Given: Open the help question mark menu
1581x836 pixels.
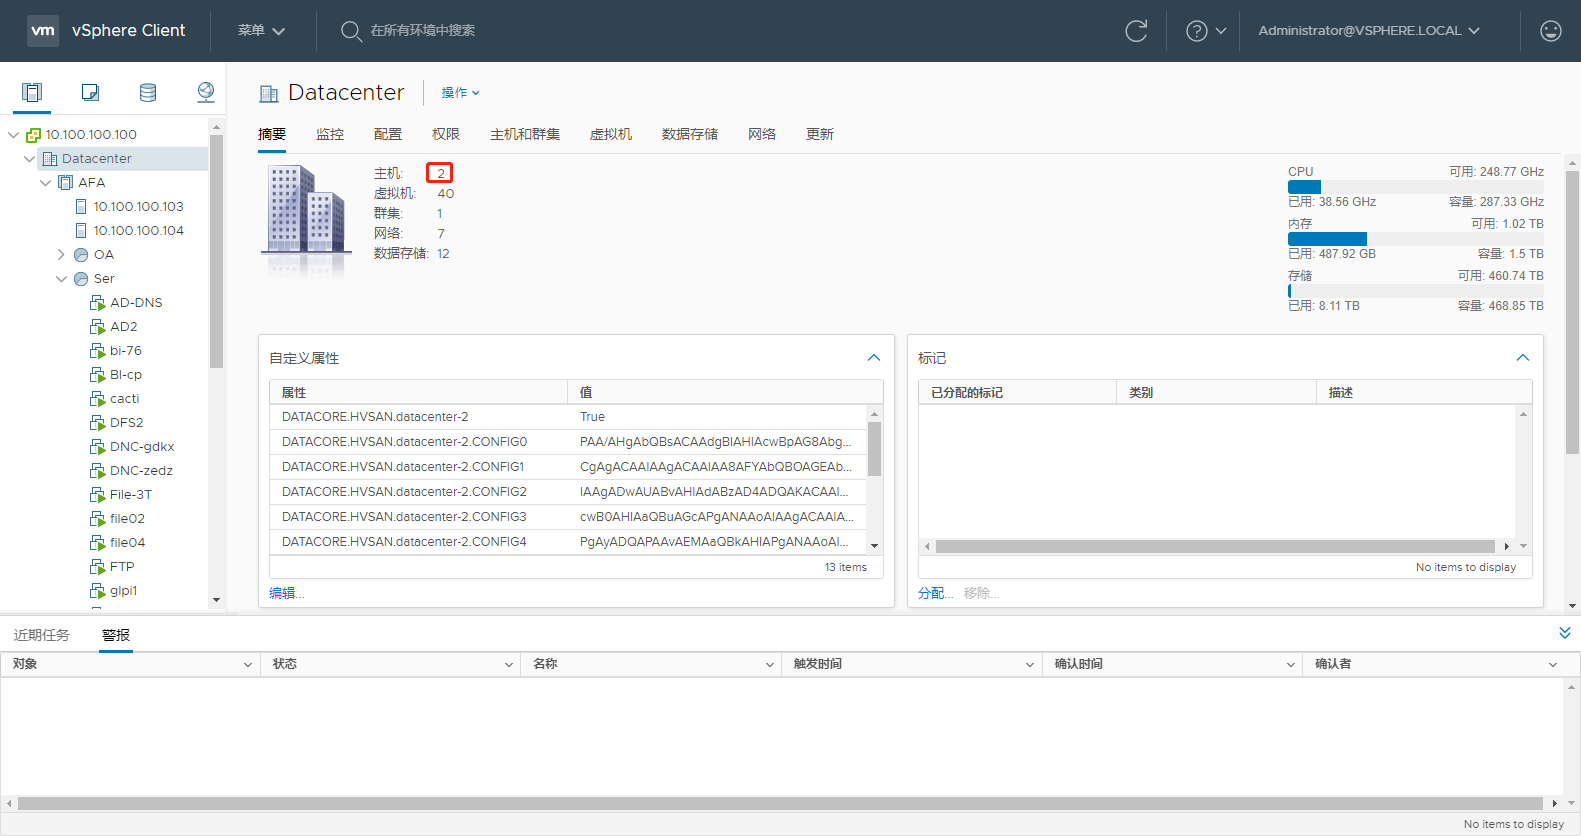Looking at the screenshot, I should (1205, 31).
